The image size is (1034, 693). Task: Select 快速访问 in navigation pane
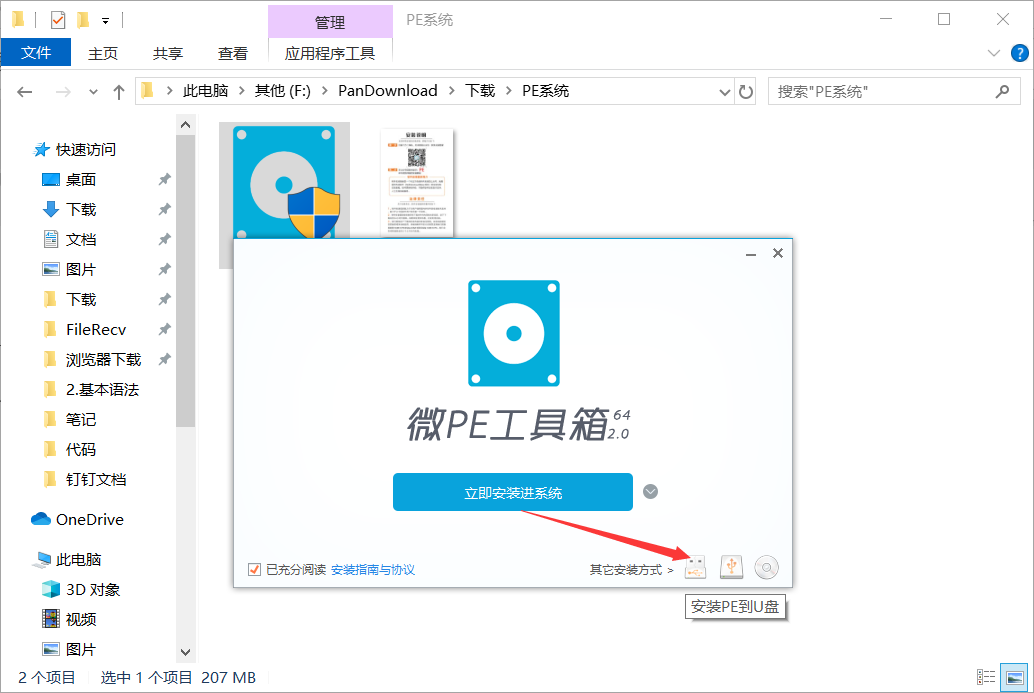tap(75, 150)
